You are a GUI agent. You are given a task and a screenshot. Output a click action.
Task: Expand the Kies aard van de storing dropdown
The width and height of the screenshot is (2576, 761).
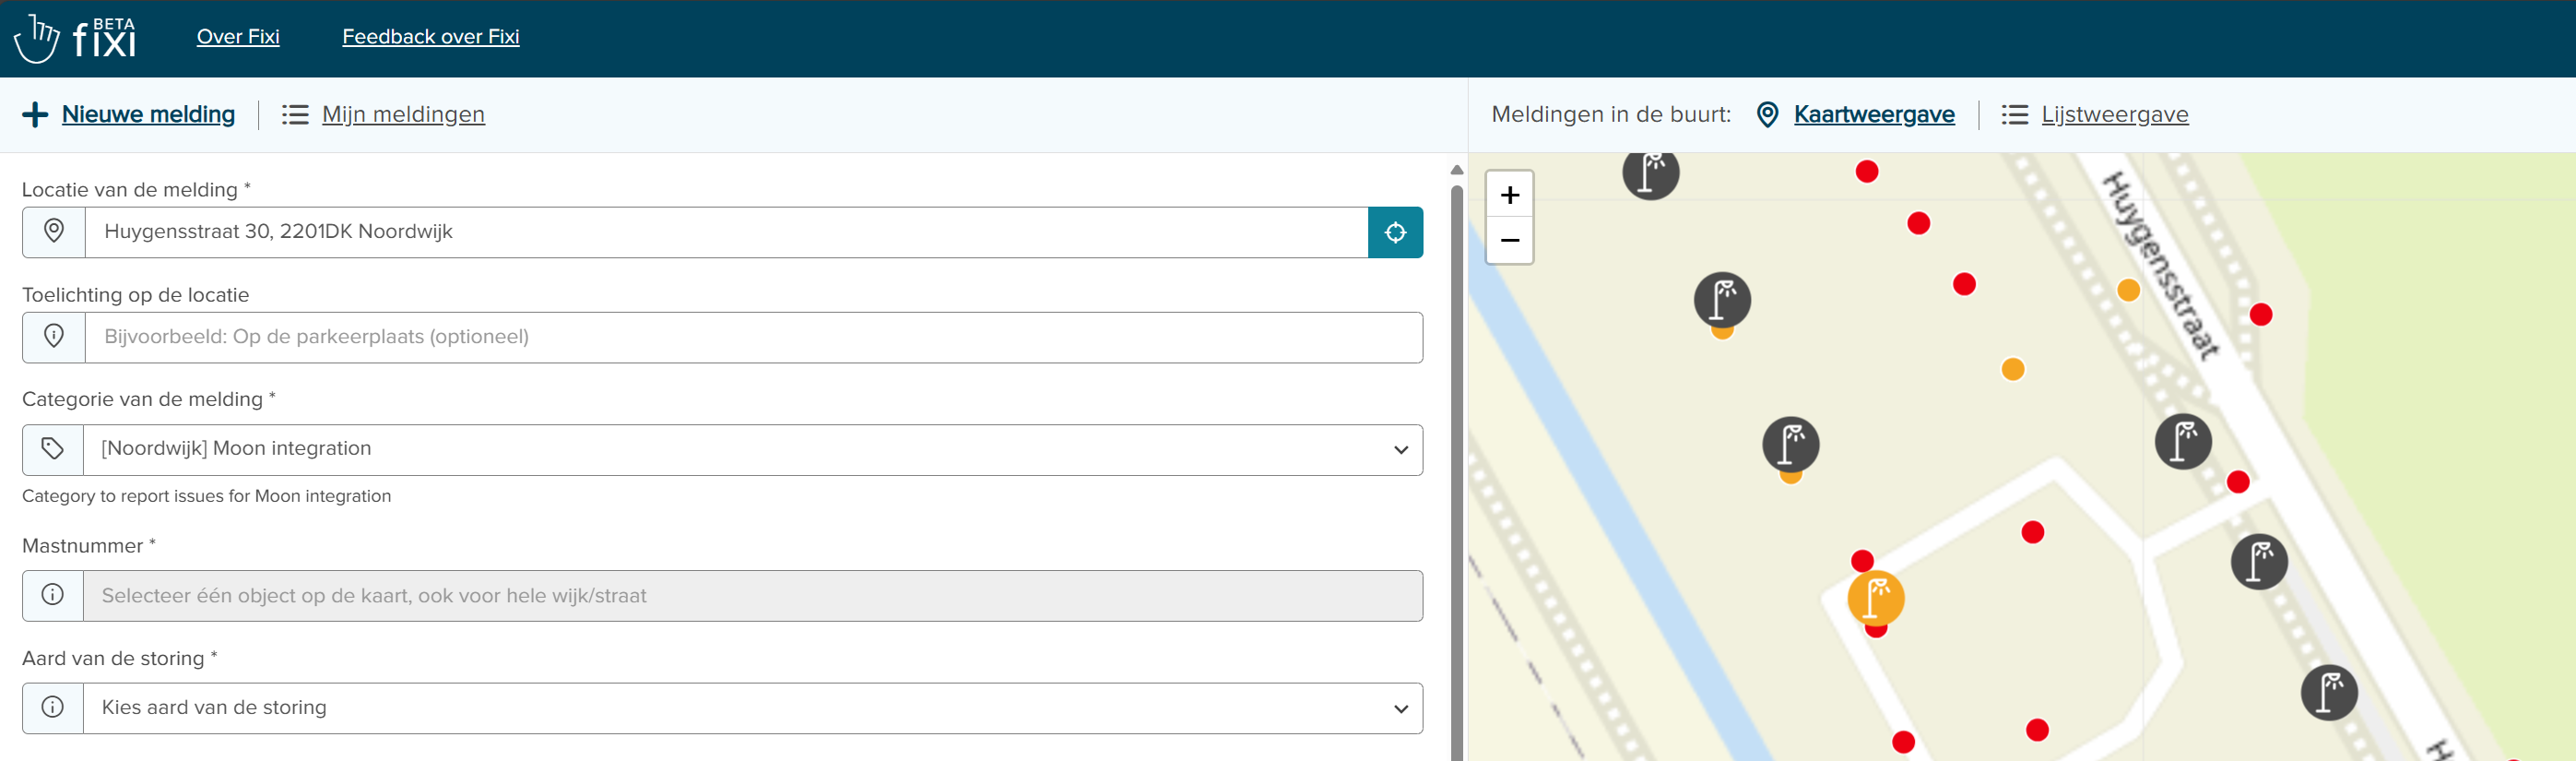pos(750,708)
